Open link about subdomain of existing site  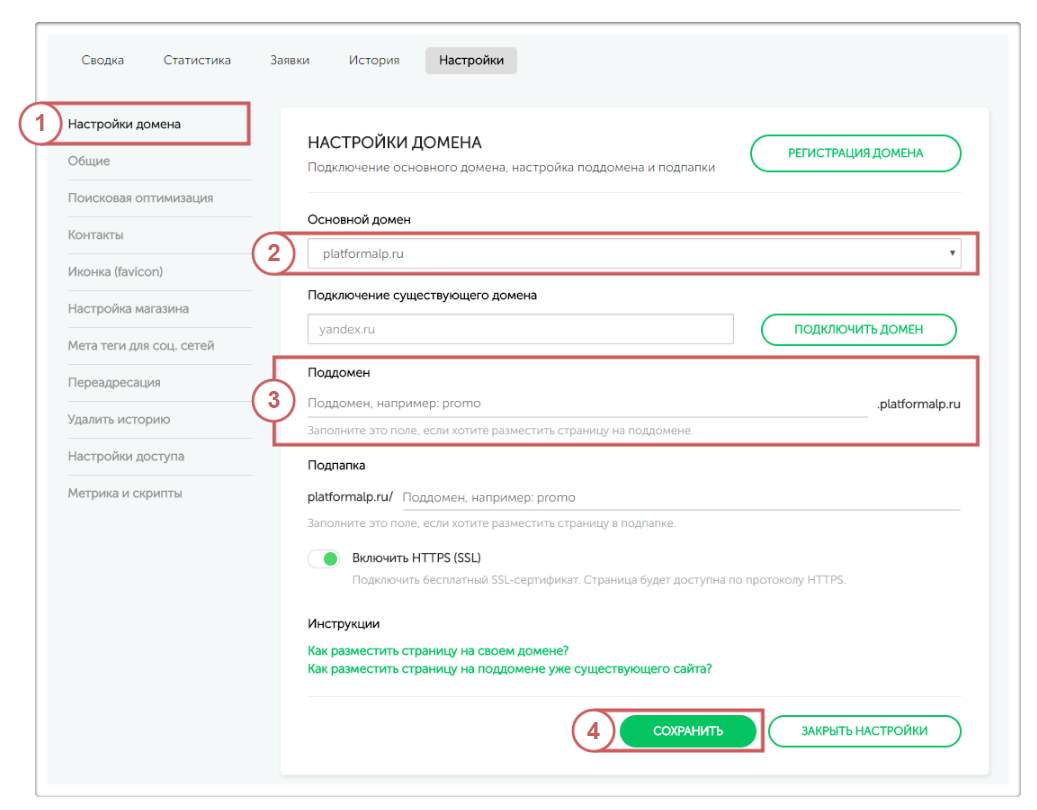(x=510, y=669)
